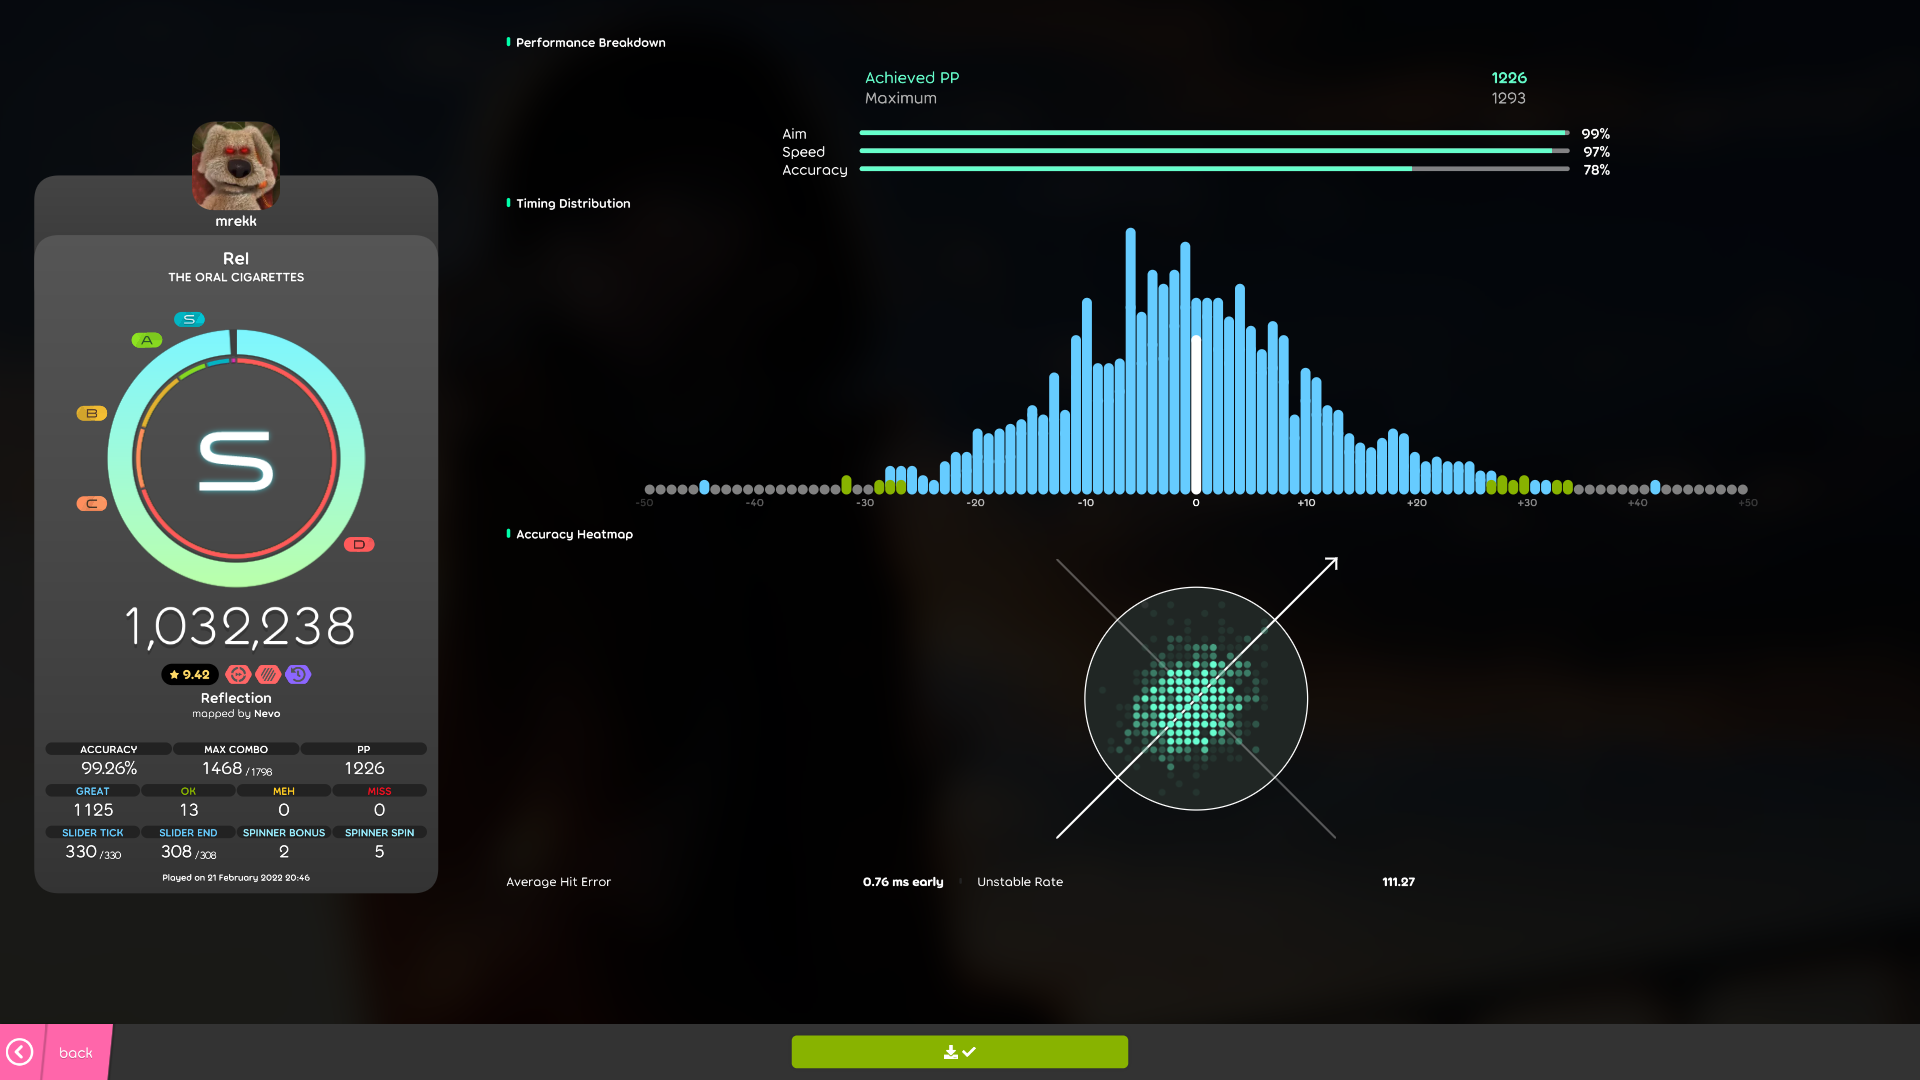Click the Hidden mod icon
The height and width of the screenshot is (1080, 1920).
[267, 674]
